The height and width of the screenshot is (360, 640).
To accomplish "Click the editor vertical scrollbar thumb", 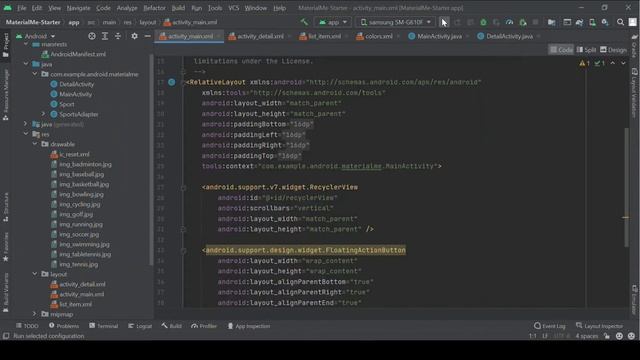I will [x=626, y=187].
